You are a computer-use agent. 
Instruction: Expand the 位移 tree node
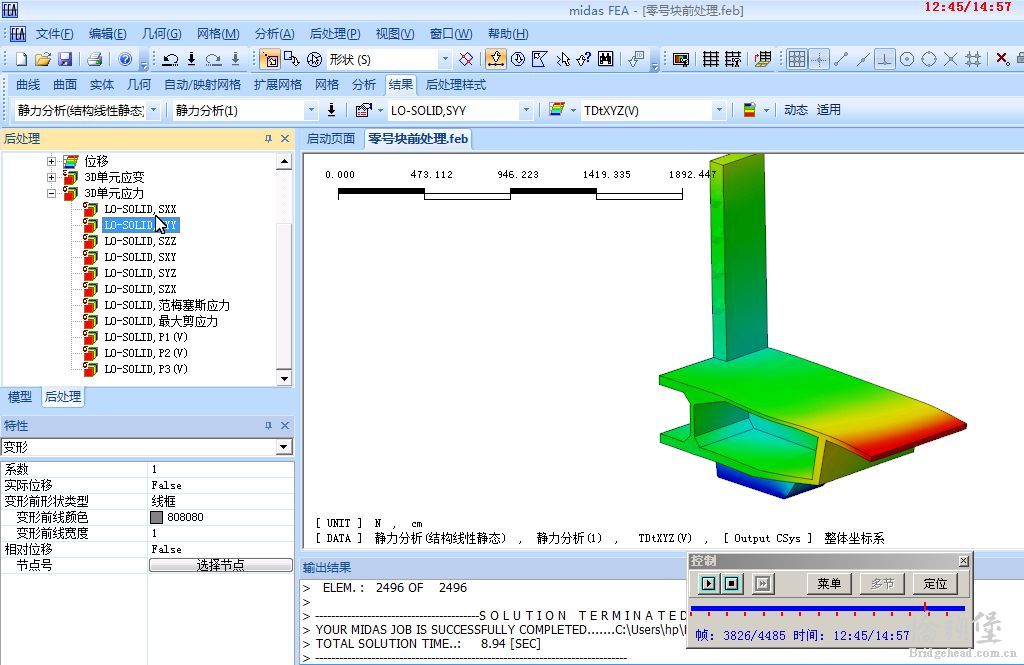[52, 161]
